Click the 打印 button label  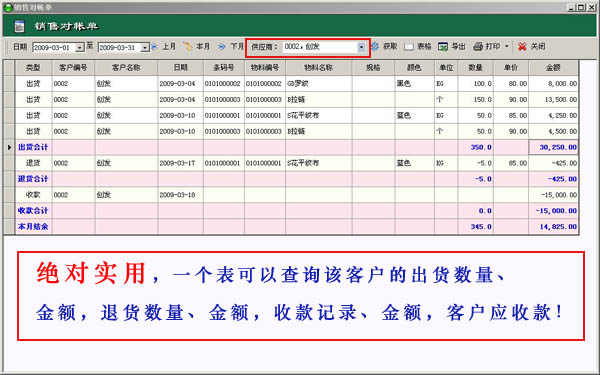tap(493, 47)
